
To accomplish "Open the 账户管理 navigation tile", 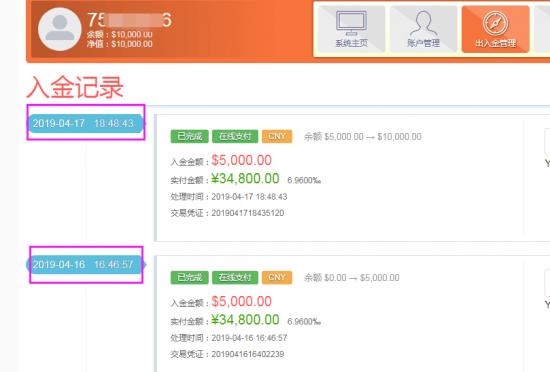I will 423,29.
